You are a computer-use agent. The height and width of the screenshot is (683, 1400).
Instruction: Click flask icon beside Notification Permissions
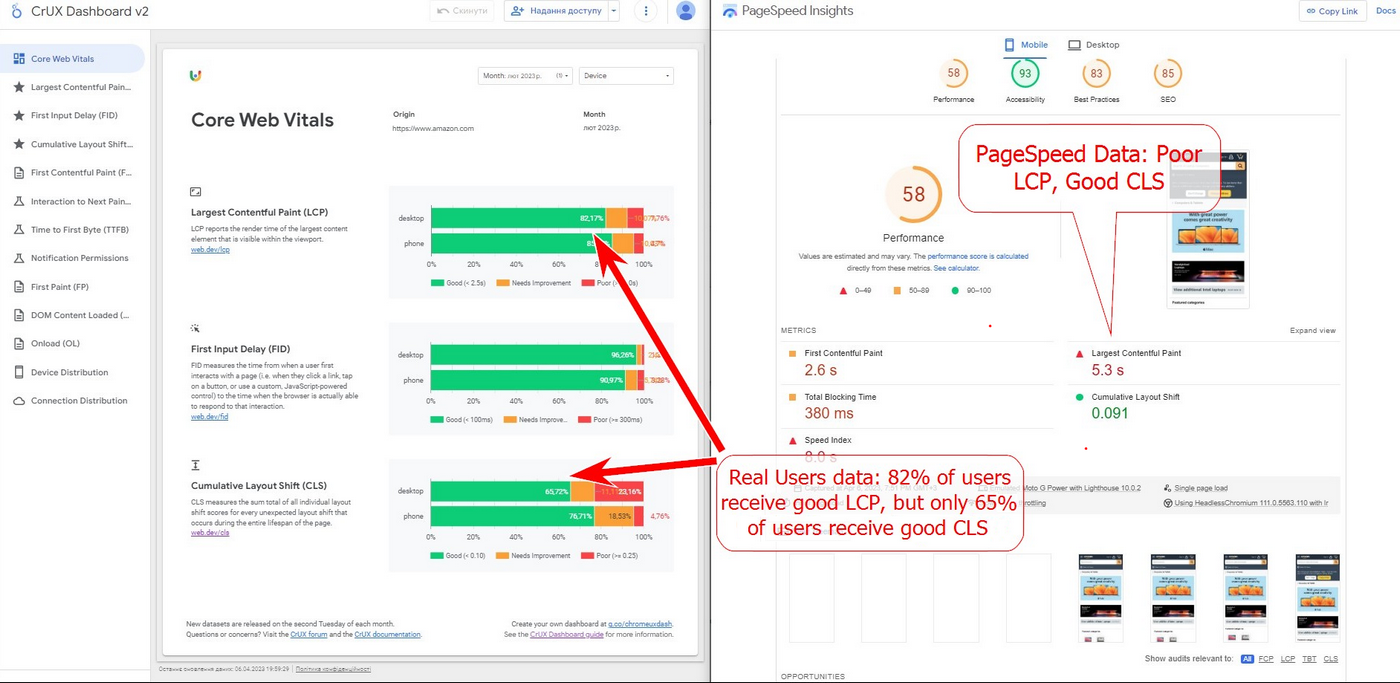point(19,258)
